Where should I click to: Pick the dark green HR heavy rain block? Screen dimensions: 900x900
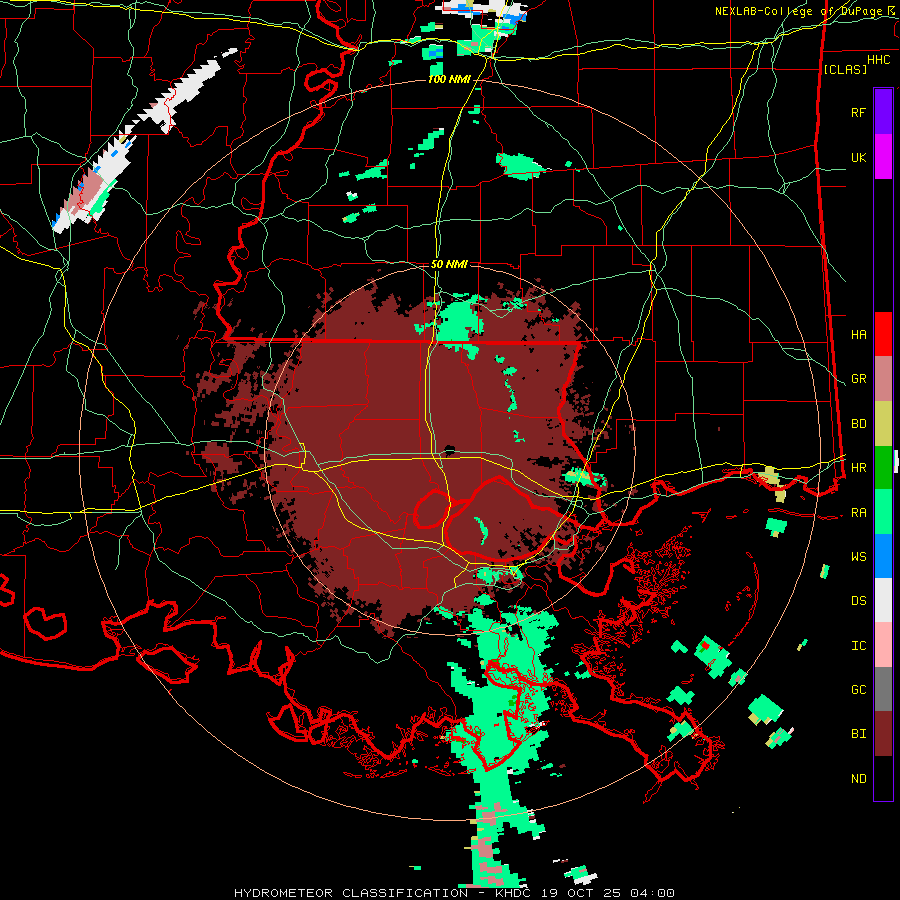tap(883, 468)
